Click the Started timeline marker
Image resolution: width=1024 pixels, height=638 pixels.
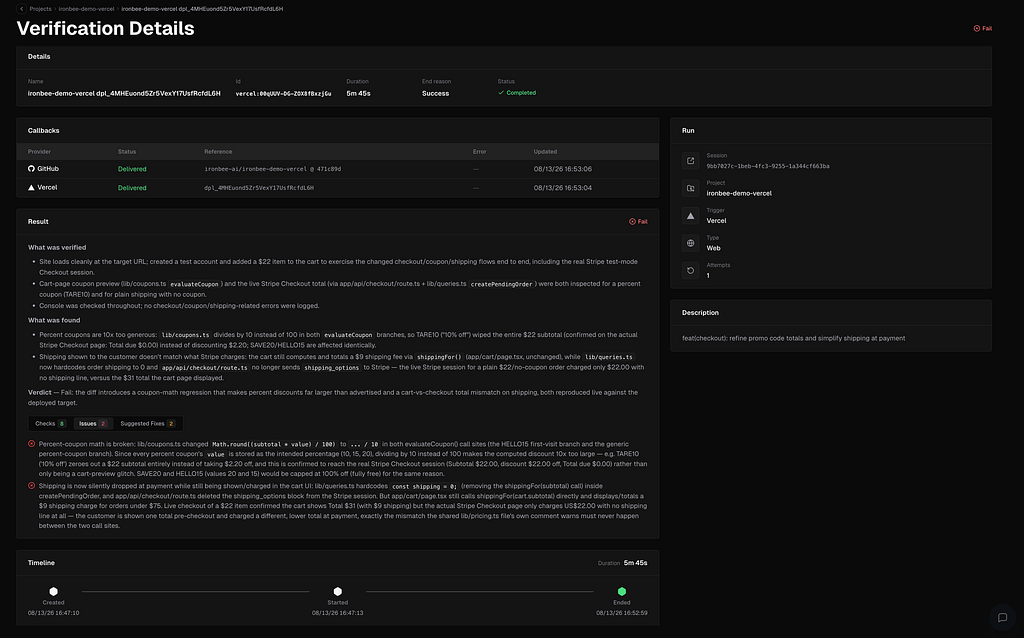tap(338, 591)
